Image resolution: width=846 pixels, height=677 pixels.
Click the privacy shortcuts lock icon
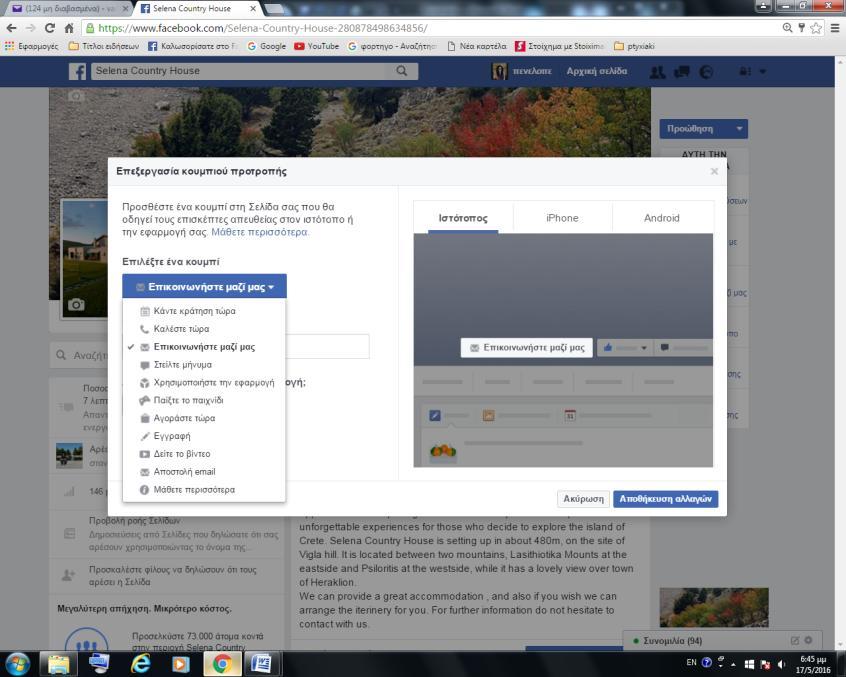coord(745,71)
